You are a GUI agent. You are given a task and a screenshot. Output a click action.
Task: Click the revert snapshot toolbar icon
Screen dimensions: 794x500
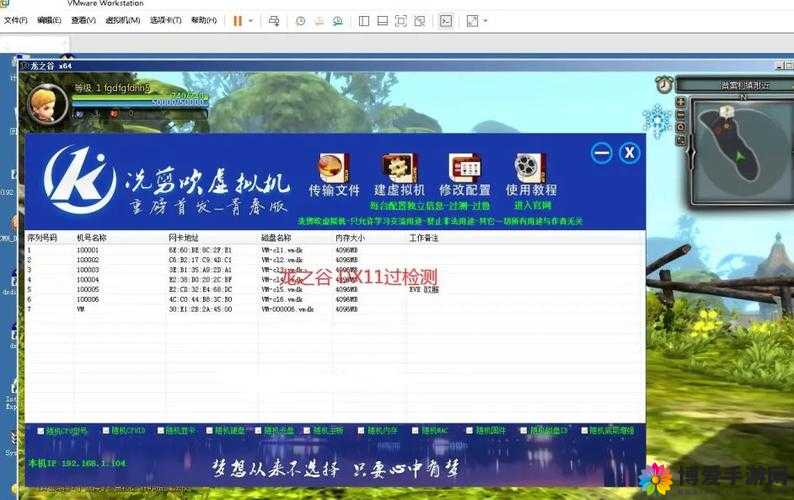(319, 21)
